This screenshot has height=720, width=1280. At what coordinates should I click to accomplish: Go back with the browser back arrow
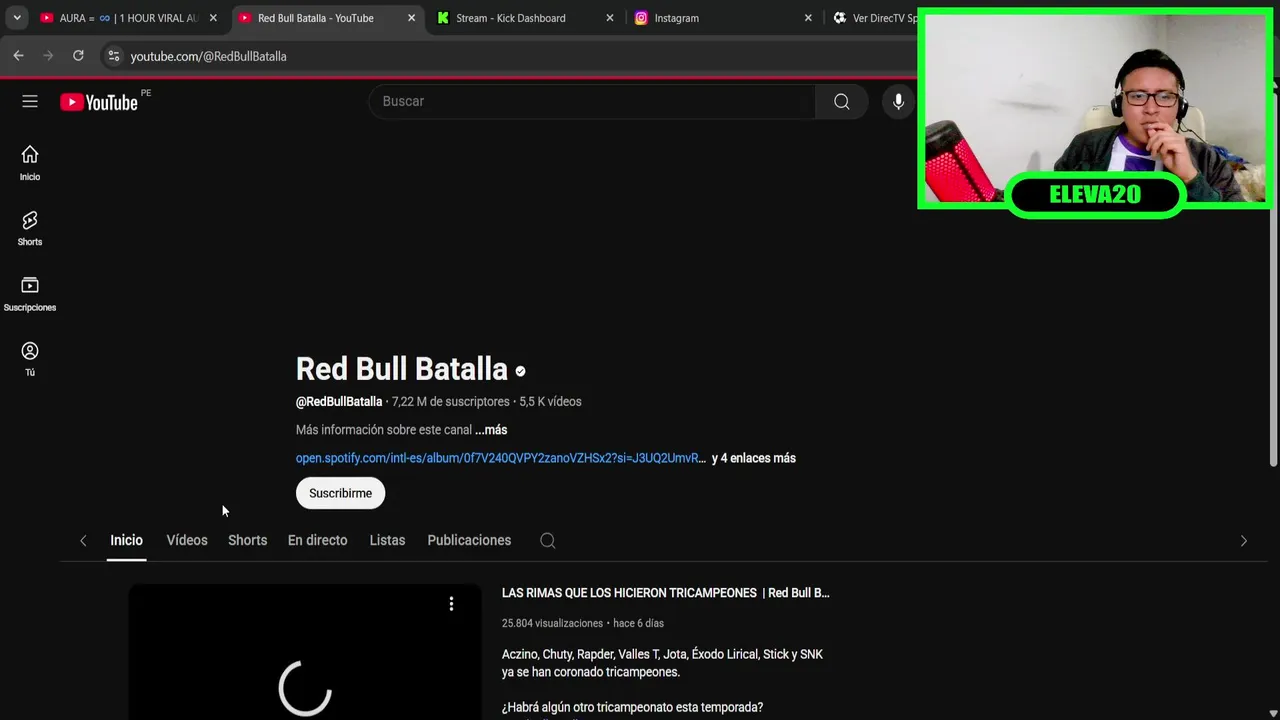[x=18, y=56]
